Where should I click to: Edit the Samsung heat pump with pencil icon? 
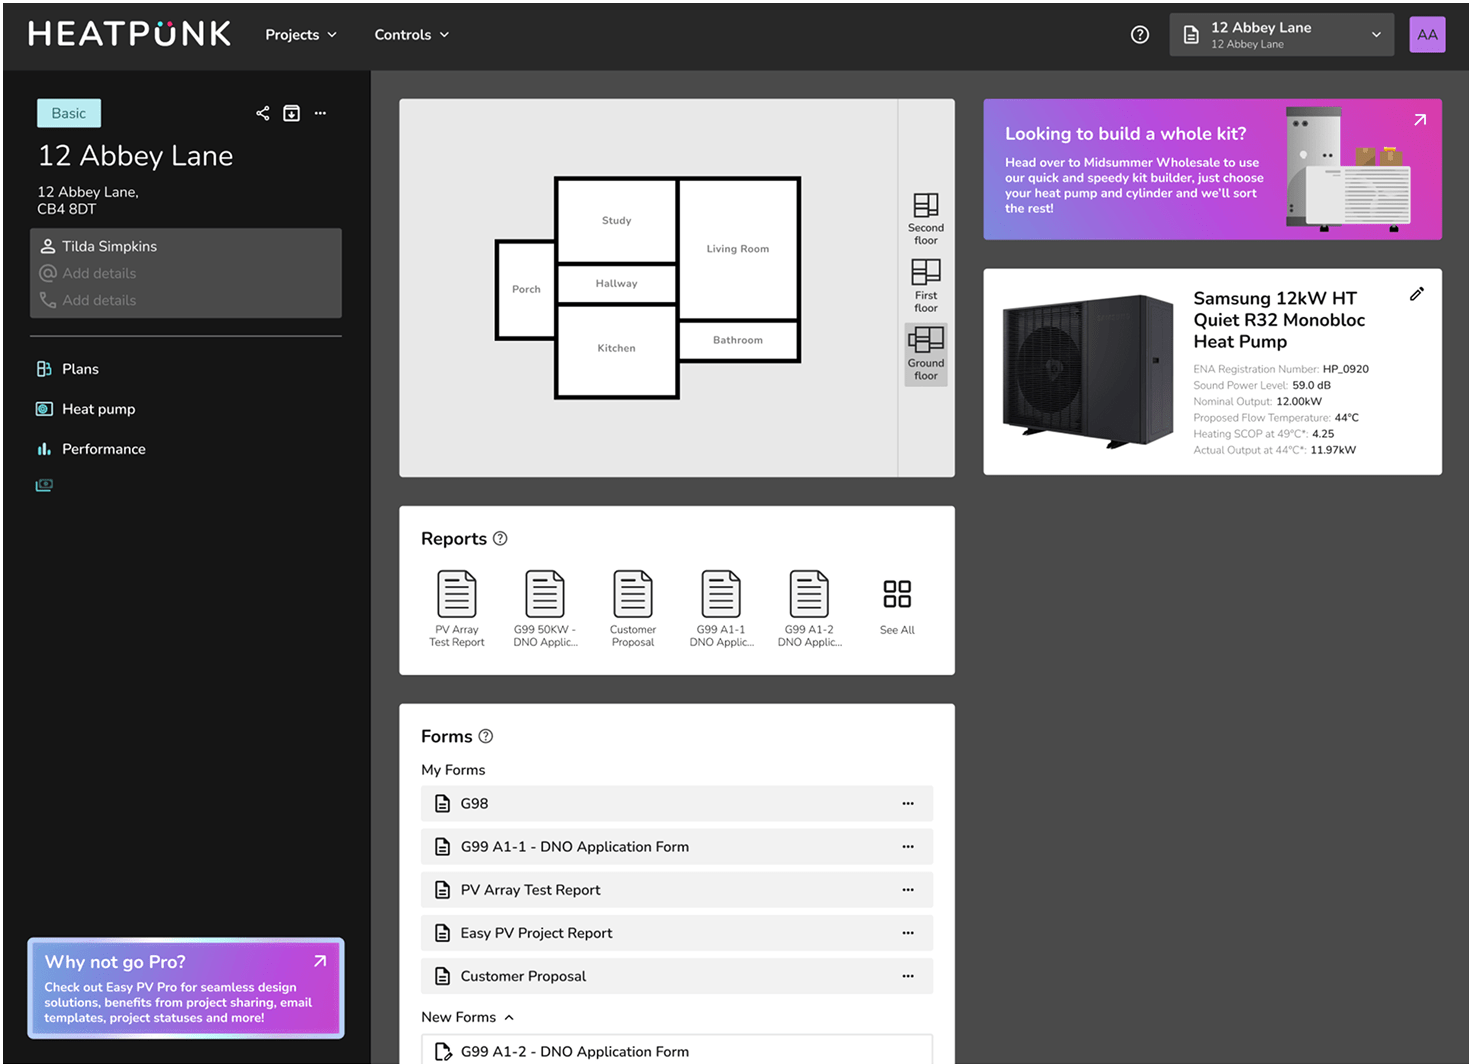coord(1416,294)
